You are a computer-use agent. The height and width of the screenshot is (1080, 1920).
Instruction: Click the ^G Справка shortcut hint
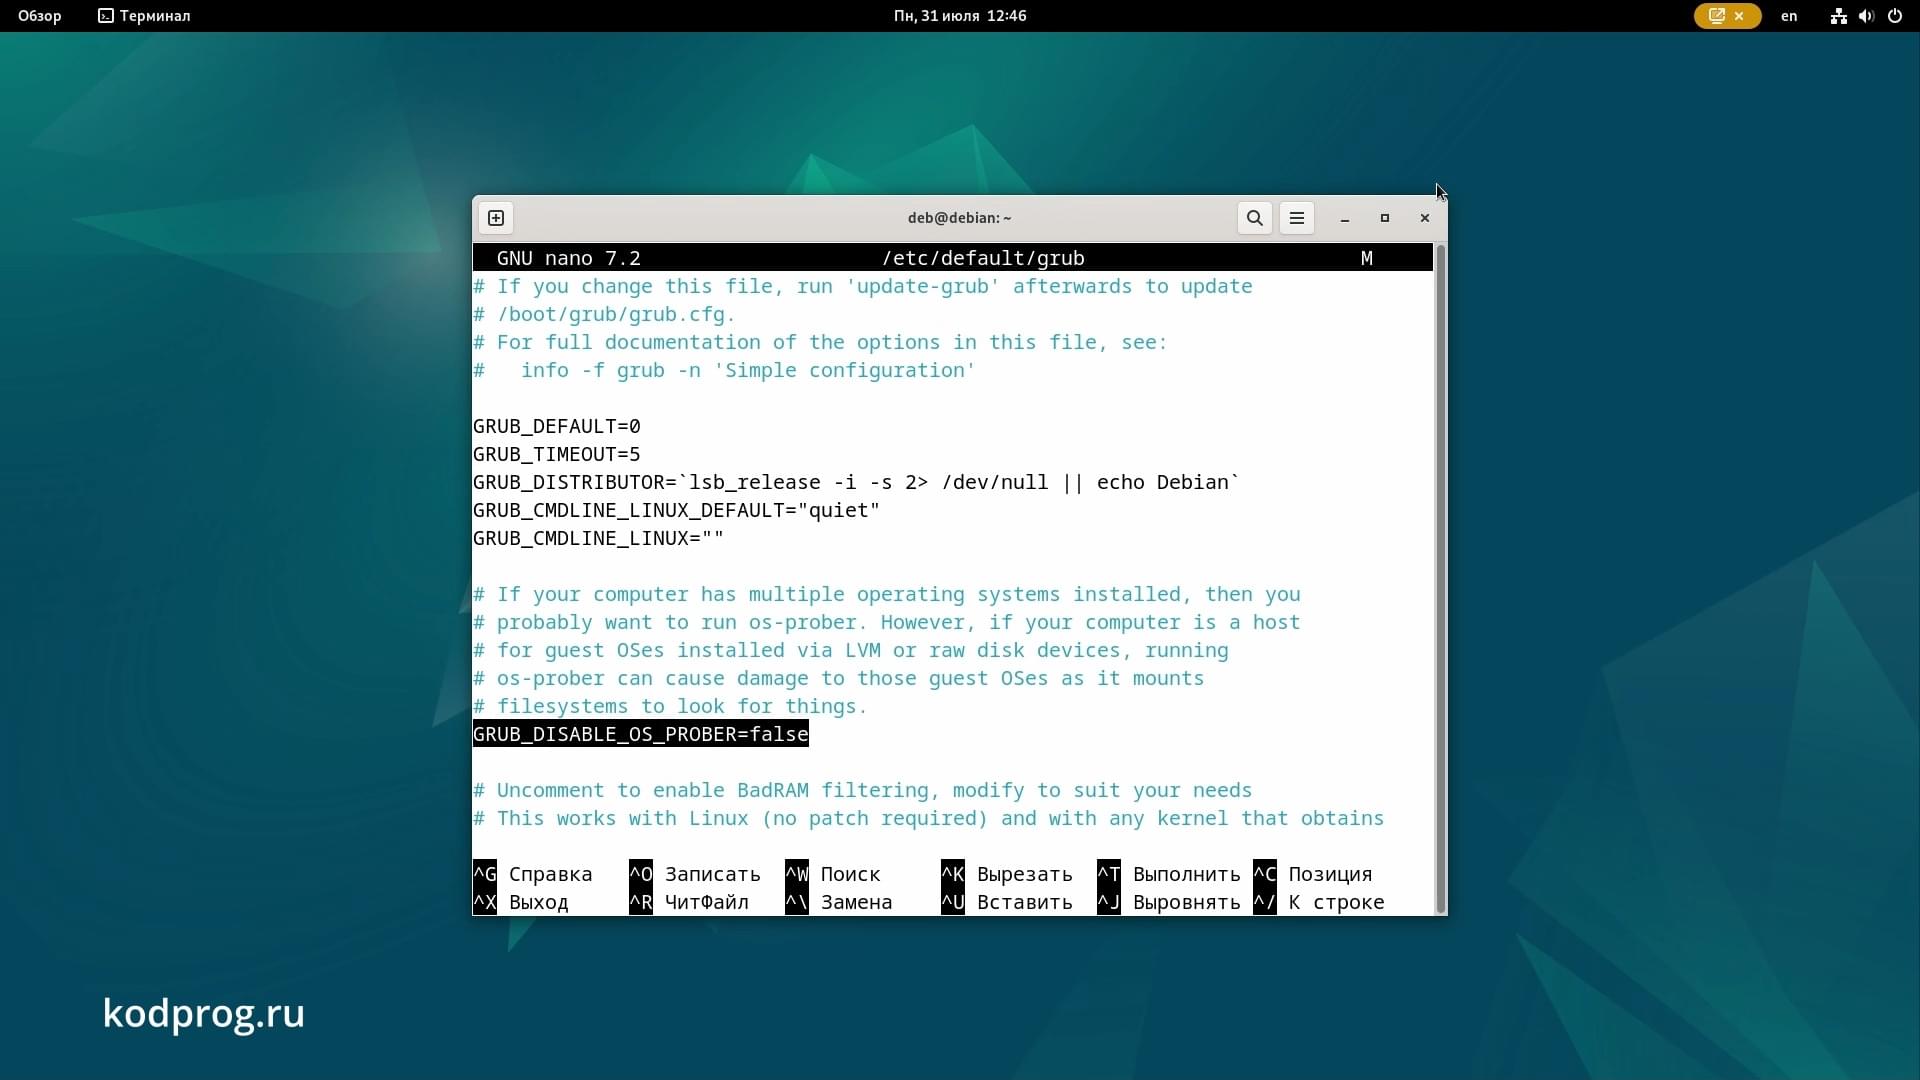[533, 874]
